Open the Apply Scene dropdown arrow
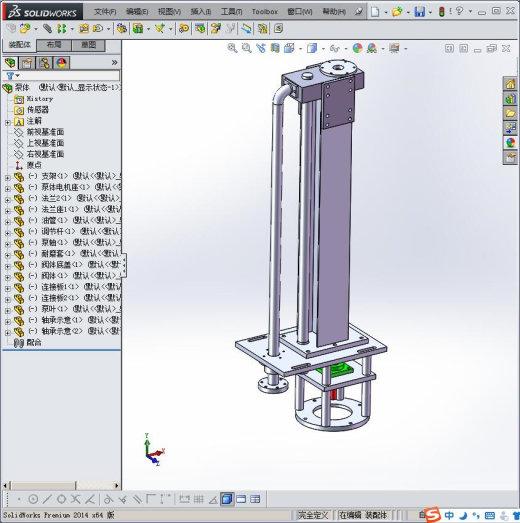The image size is (520, 523). [x=383, y=49]
